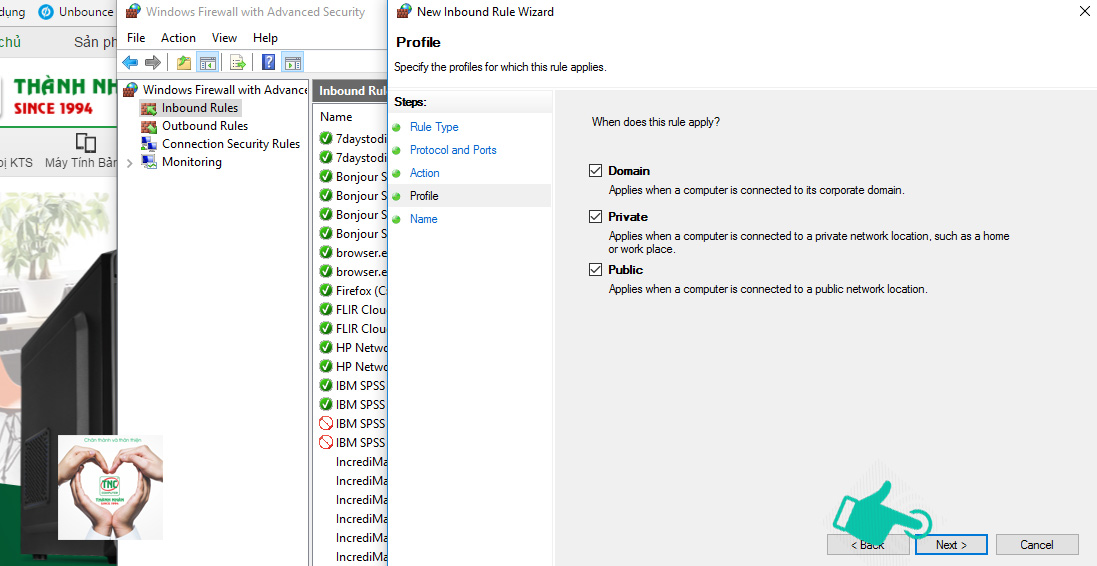Go to the Protocol and Ports step
The width and height of the screenshot is (1097, 566).
click(453, 150)
